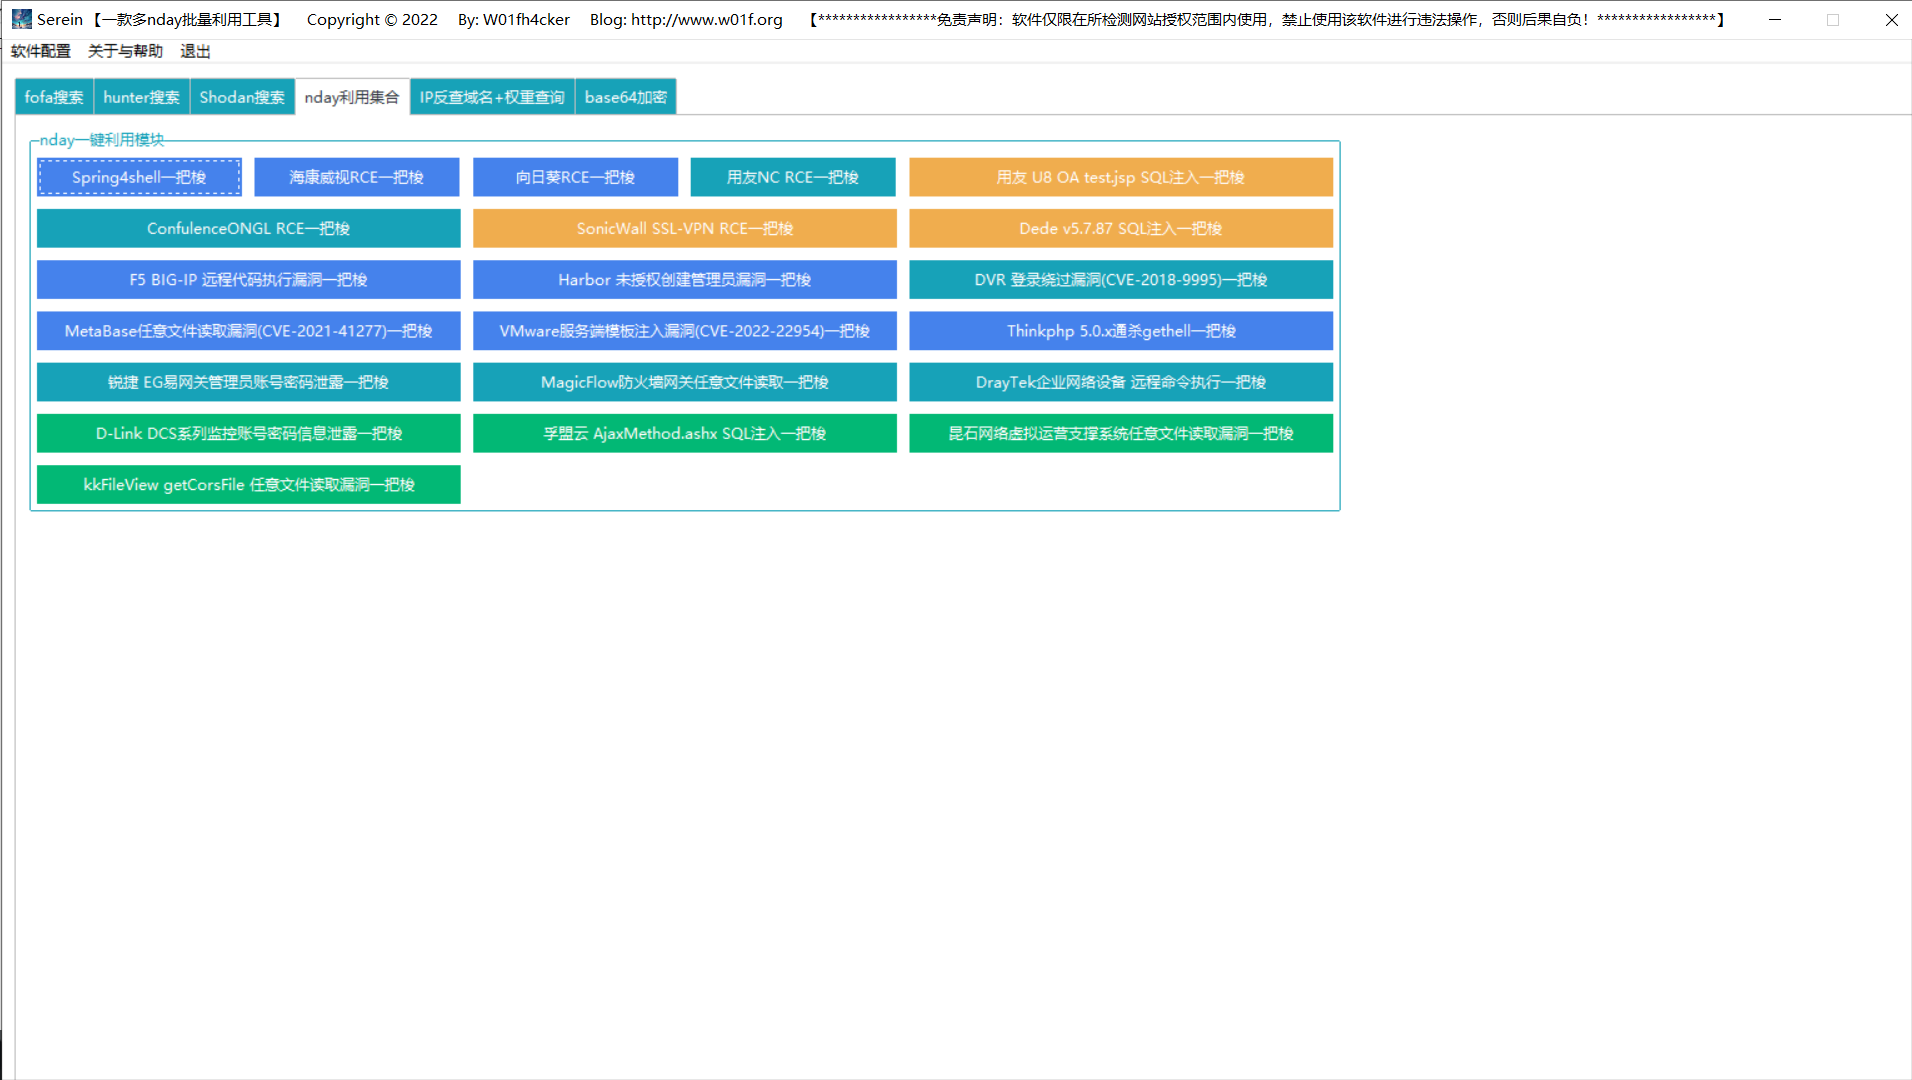Open 孚盟云 AjaxMethod.ashx SQL注入 module

point(685,433)
